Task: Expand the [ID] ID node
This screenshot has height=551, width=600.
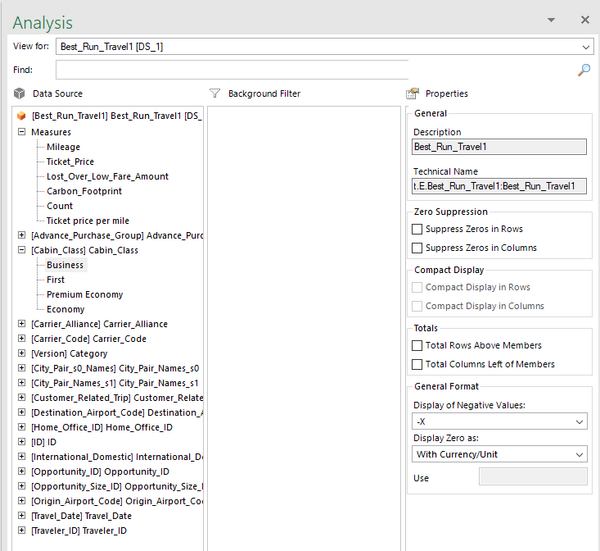Action: [x=22, y=442]
